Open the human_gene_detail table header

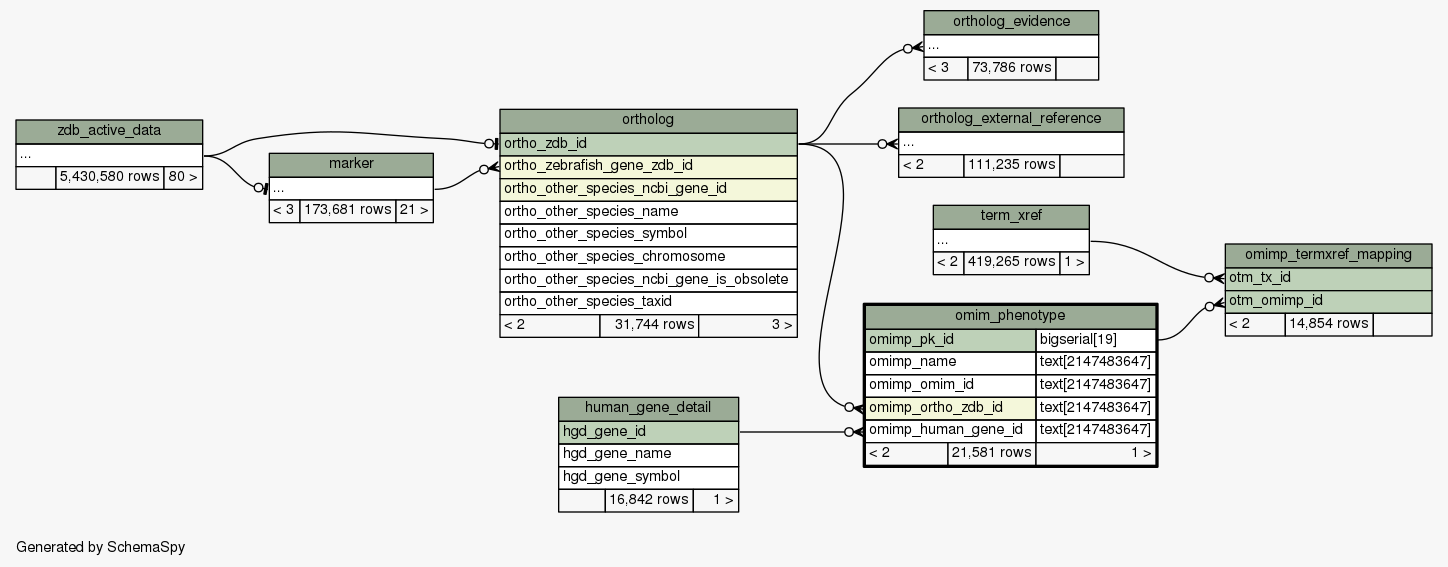(648, 408)
